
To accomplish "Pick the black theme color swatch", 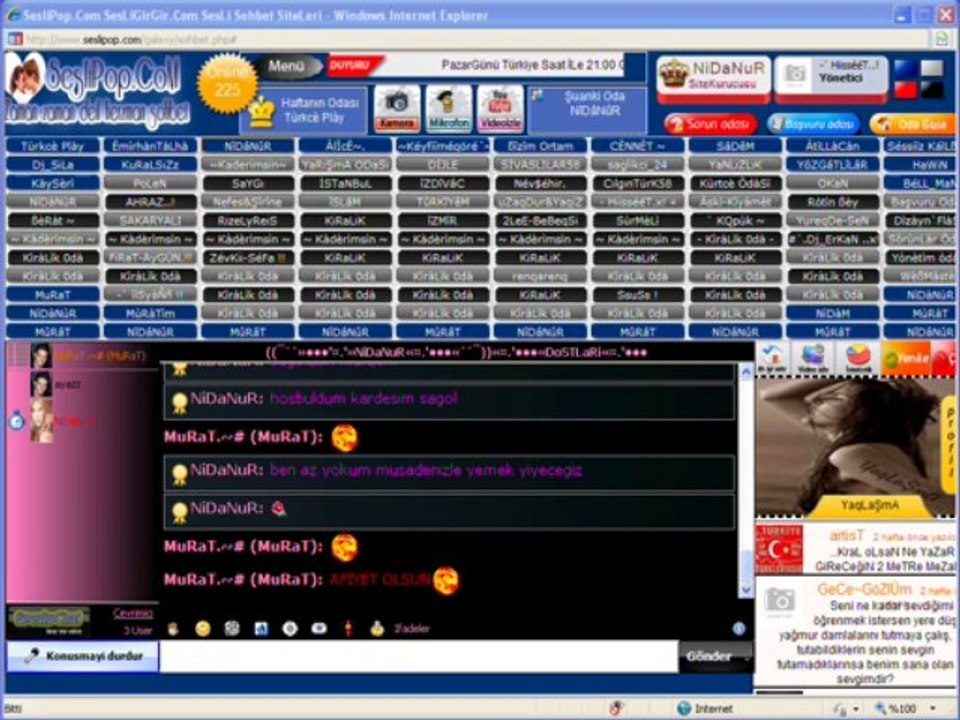I will pyautogui.click(x=932, y=90).
